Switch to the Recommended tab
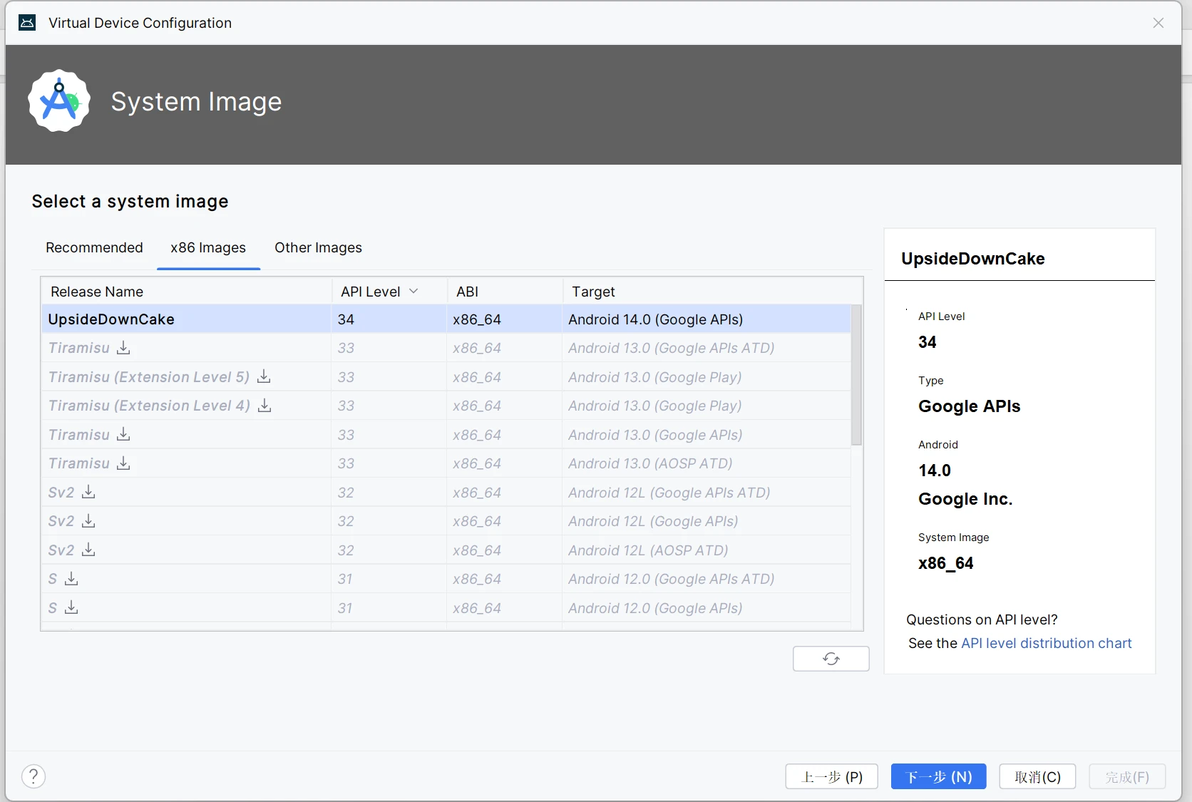Viewport: 1192px width, 802px height. (x=94, y=248)
